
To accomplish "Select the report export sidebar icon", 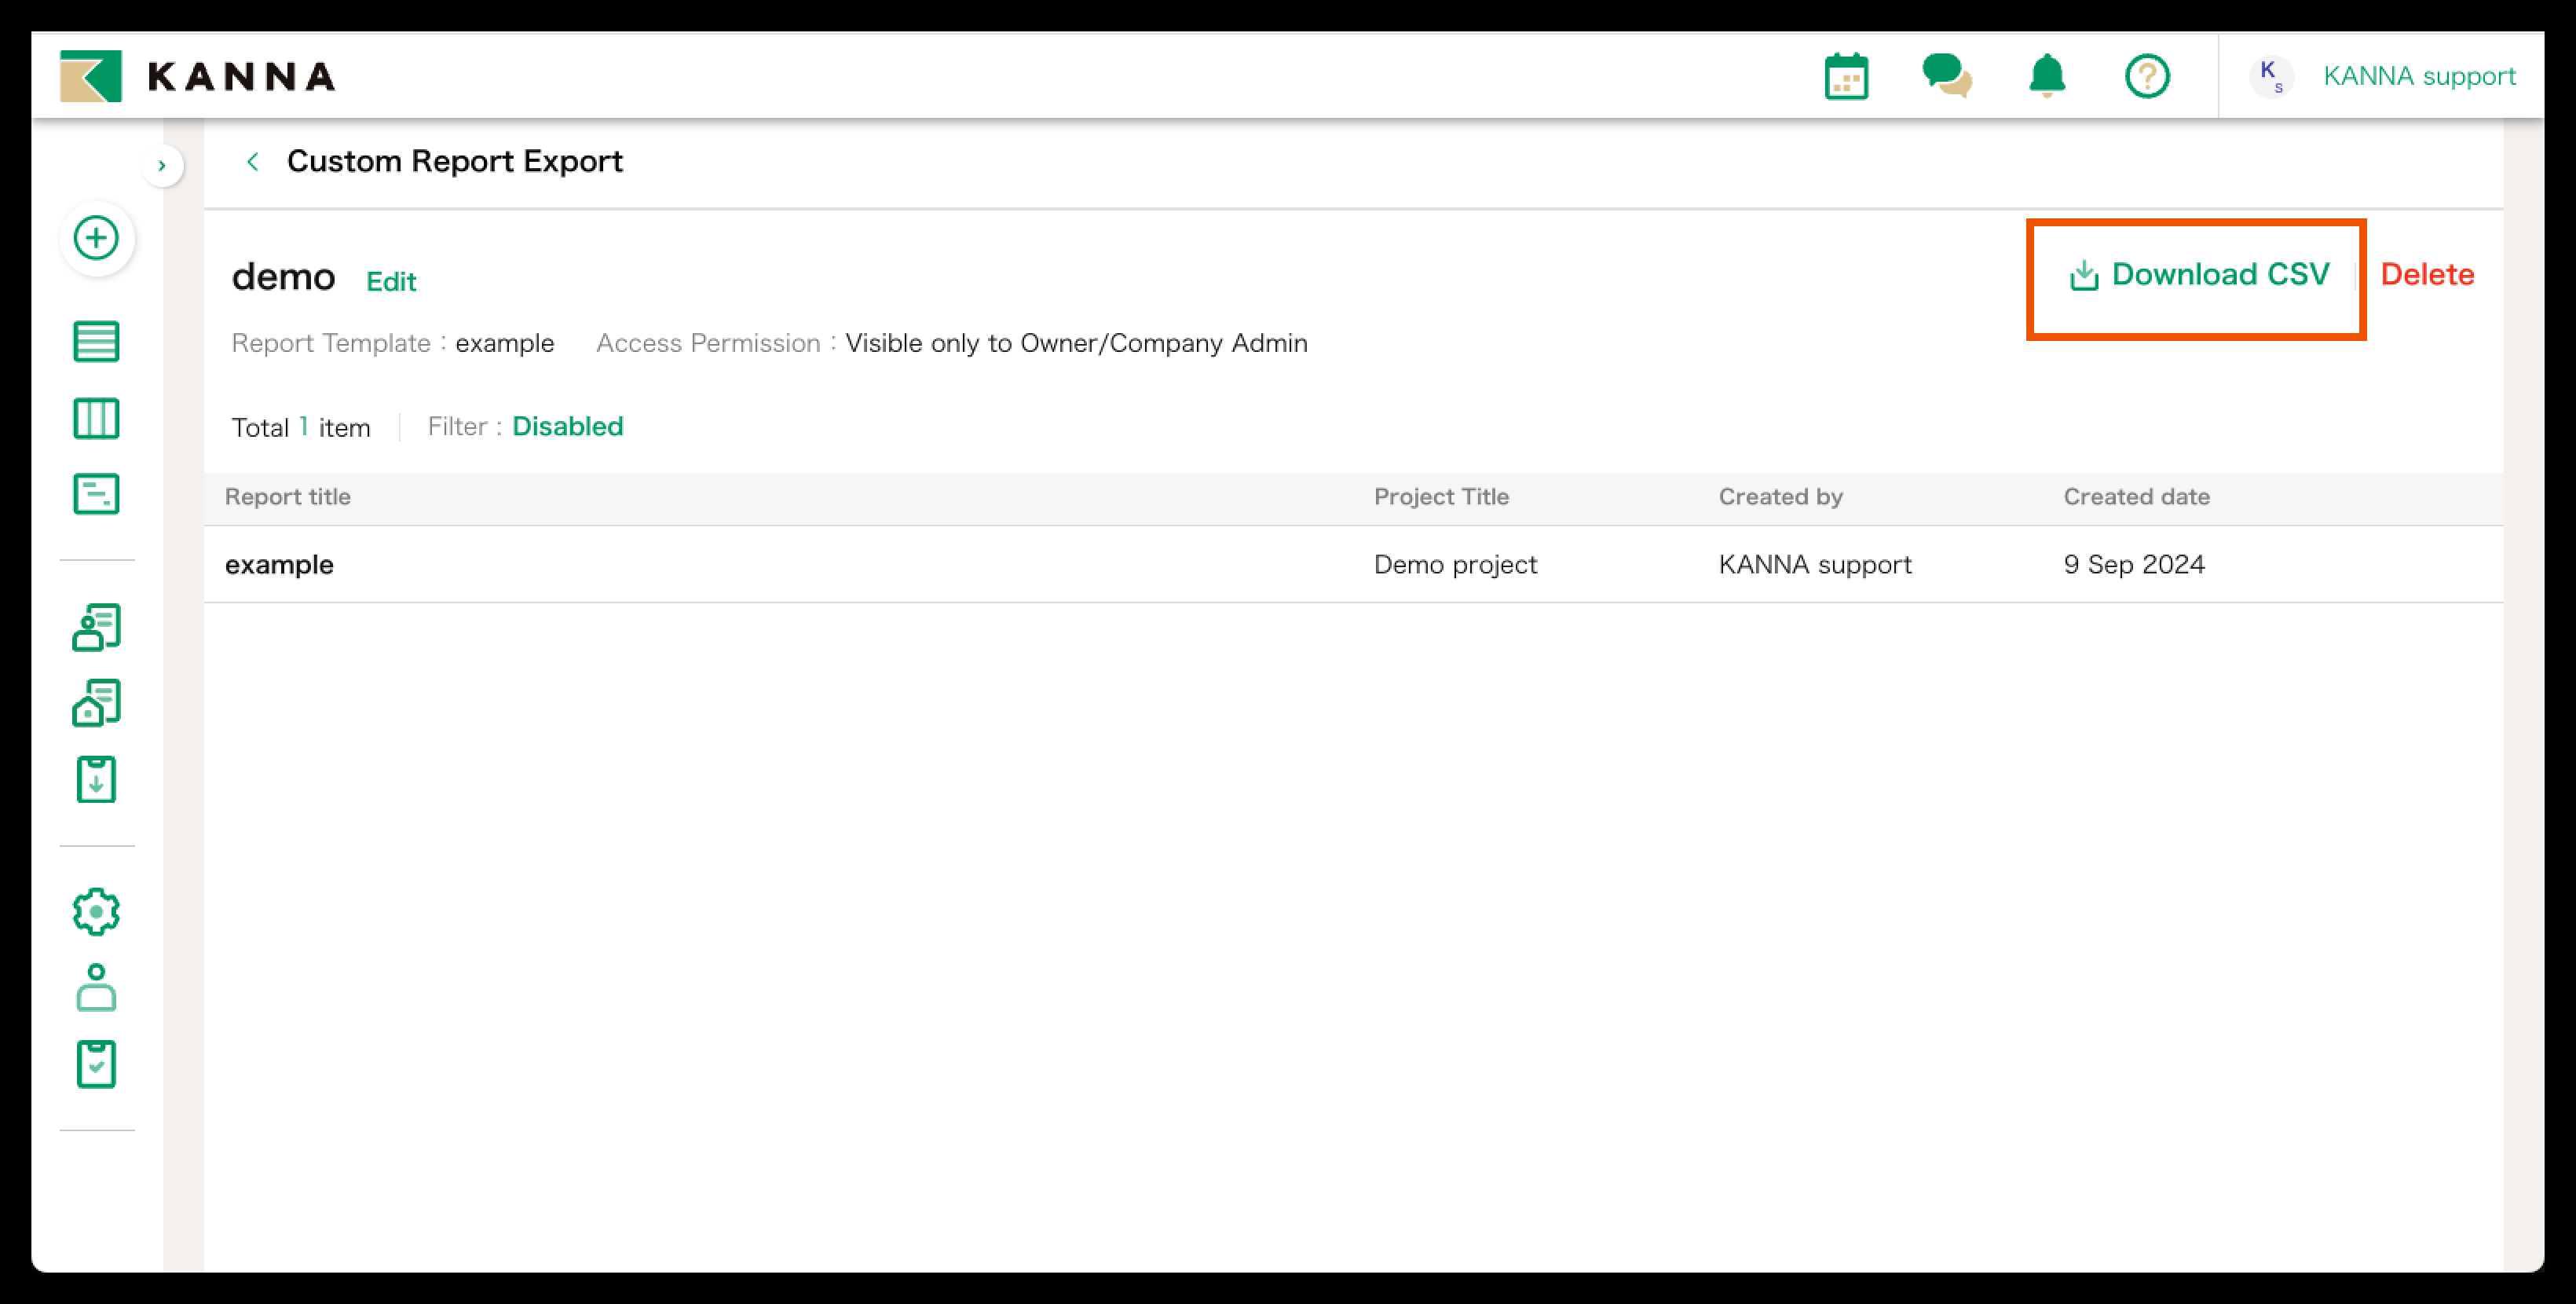I will pos(97,779).
